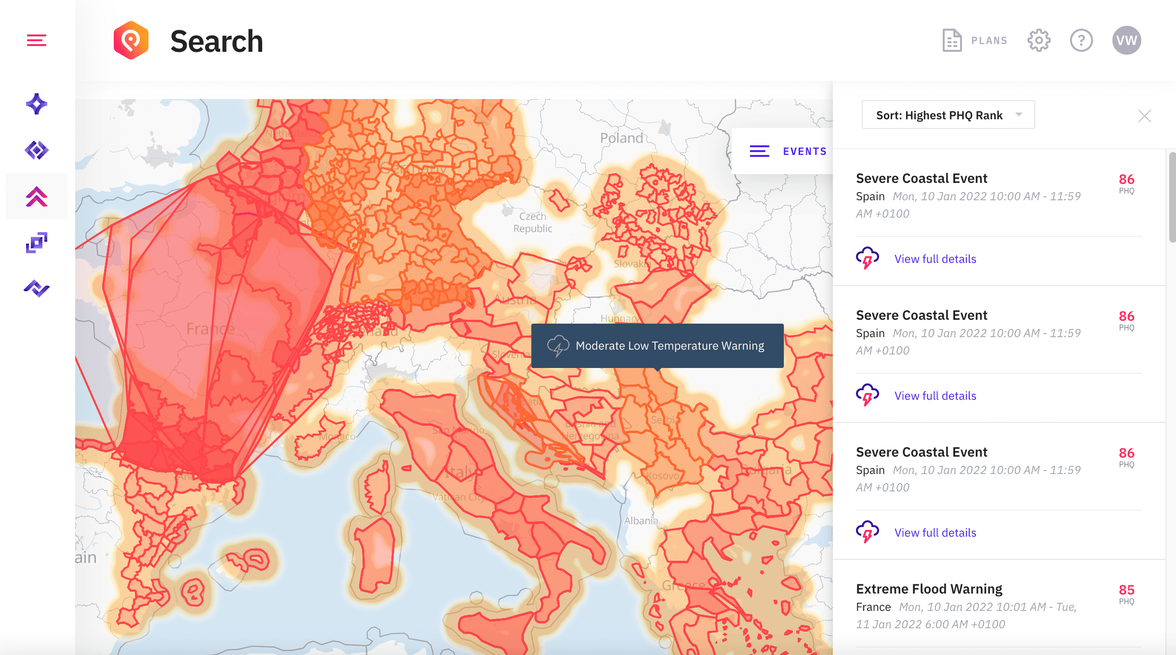Open Settings using the gear icon
Viewport: 1176px width, 655px height.
coord(1038,40)
